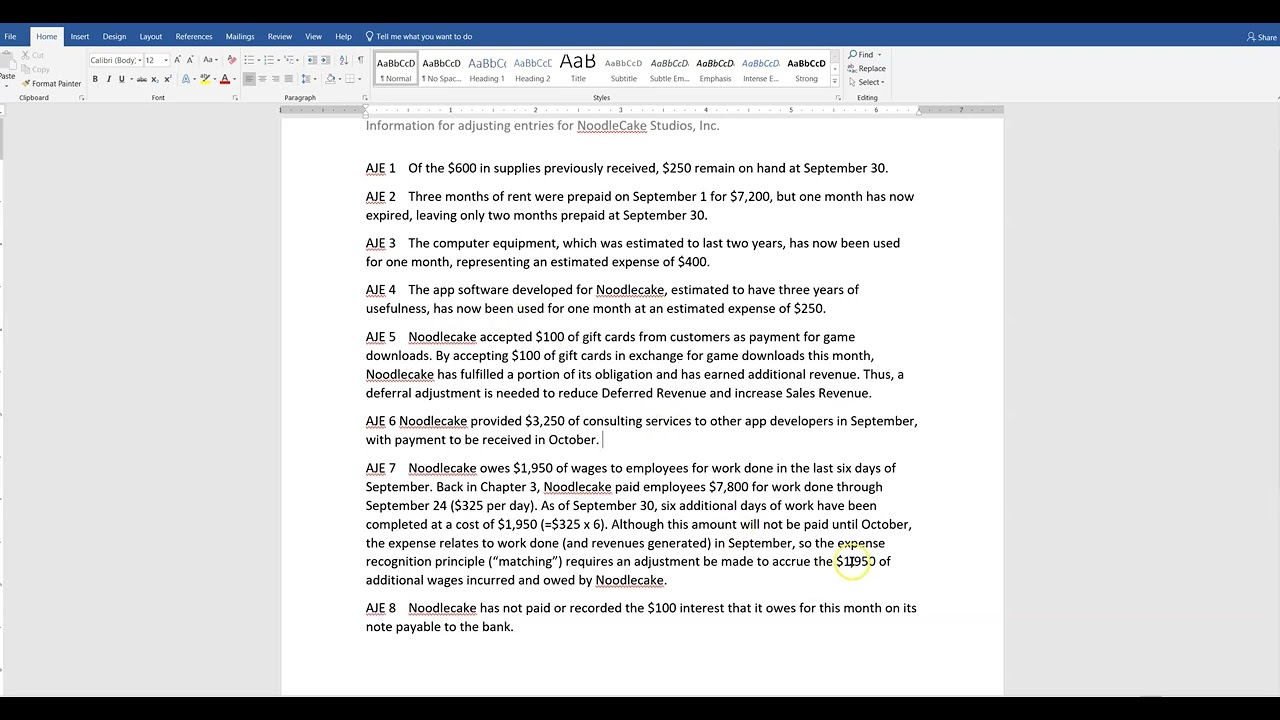Viewport: 1280px width, 720px height.
Task: Decrease paragraph indent
Action: point(312,60)
